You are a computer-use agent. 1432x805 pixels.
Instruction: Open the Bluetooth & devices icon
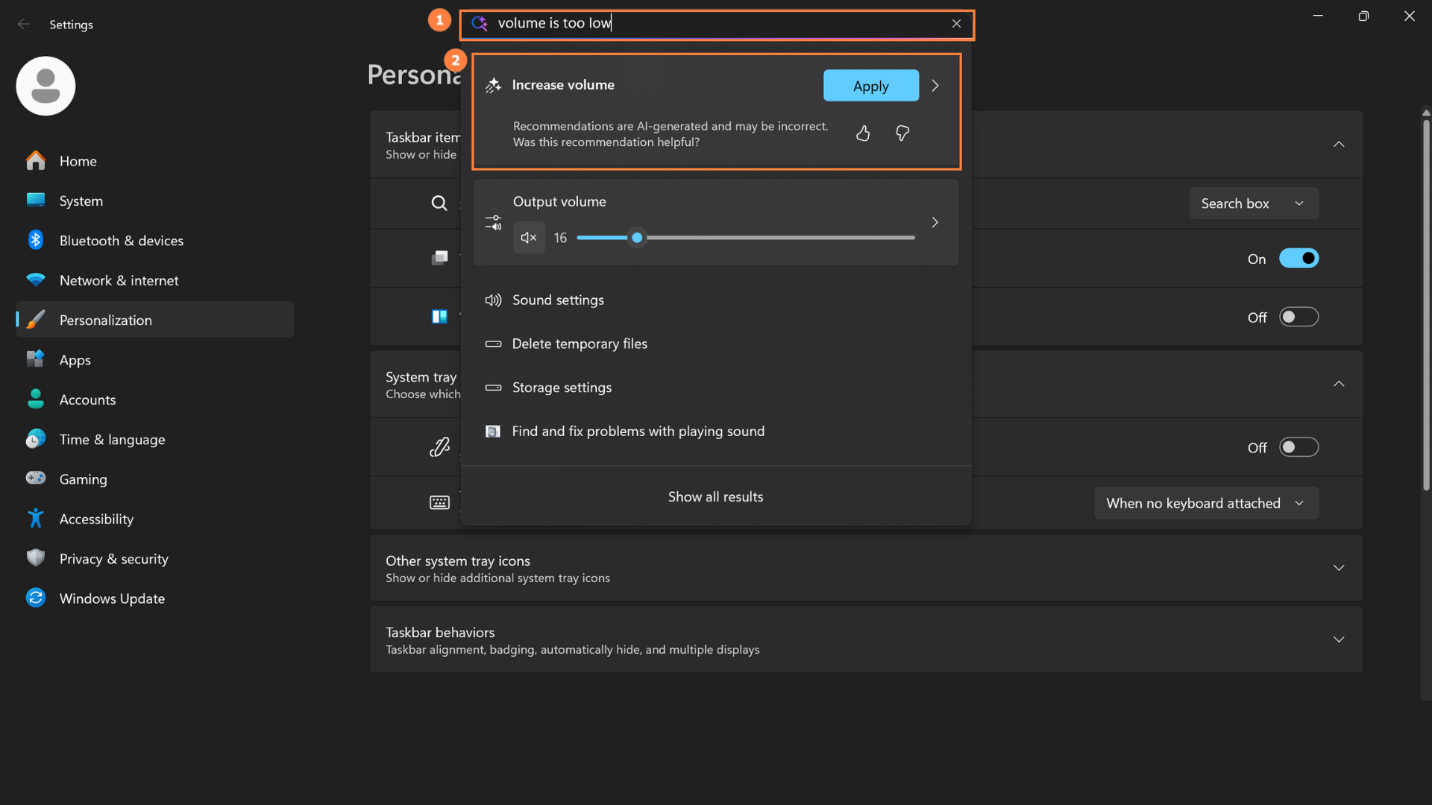coord(36,240)
